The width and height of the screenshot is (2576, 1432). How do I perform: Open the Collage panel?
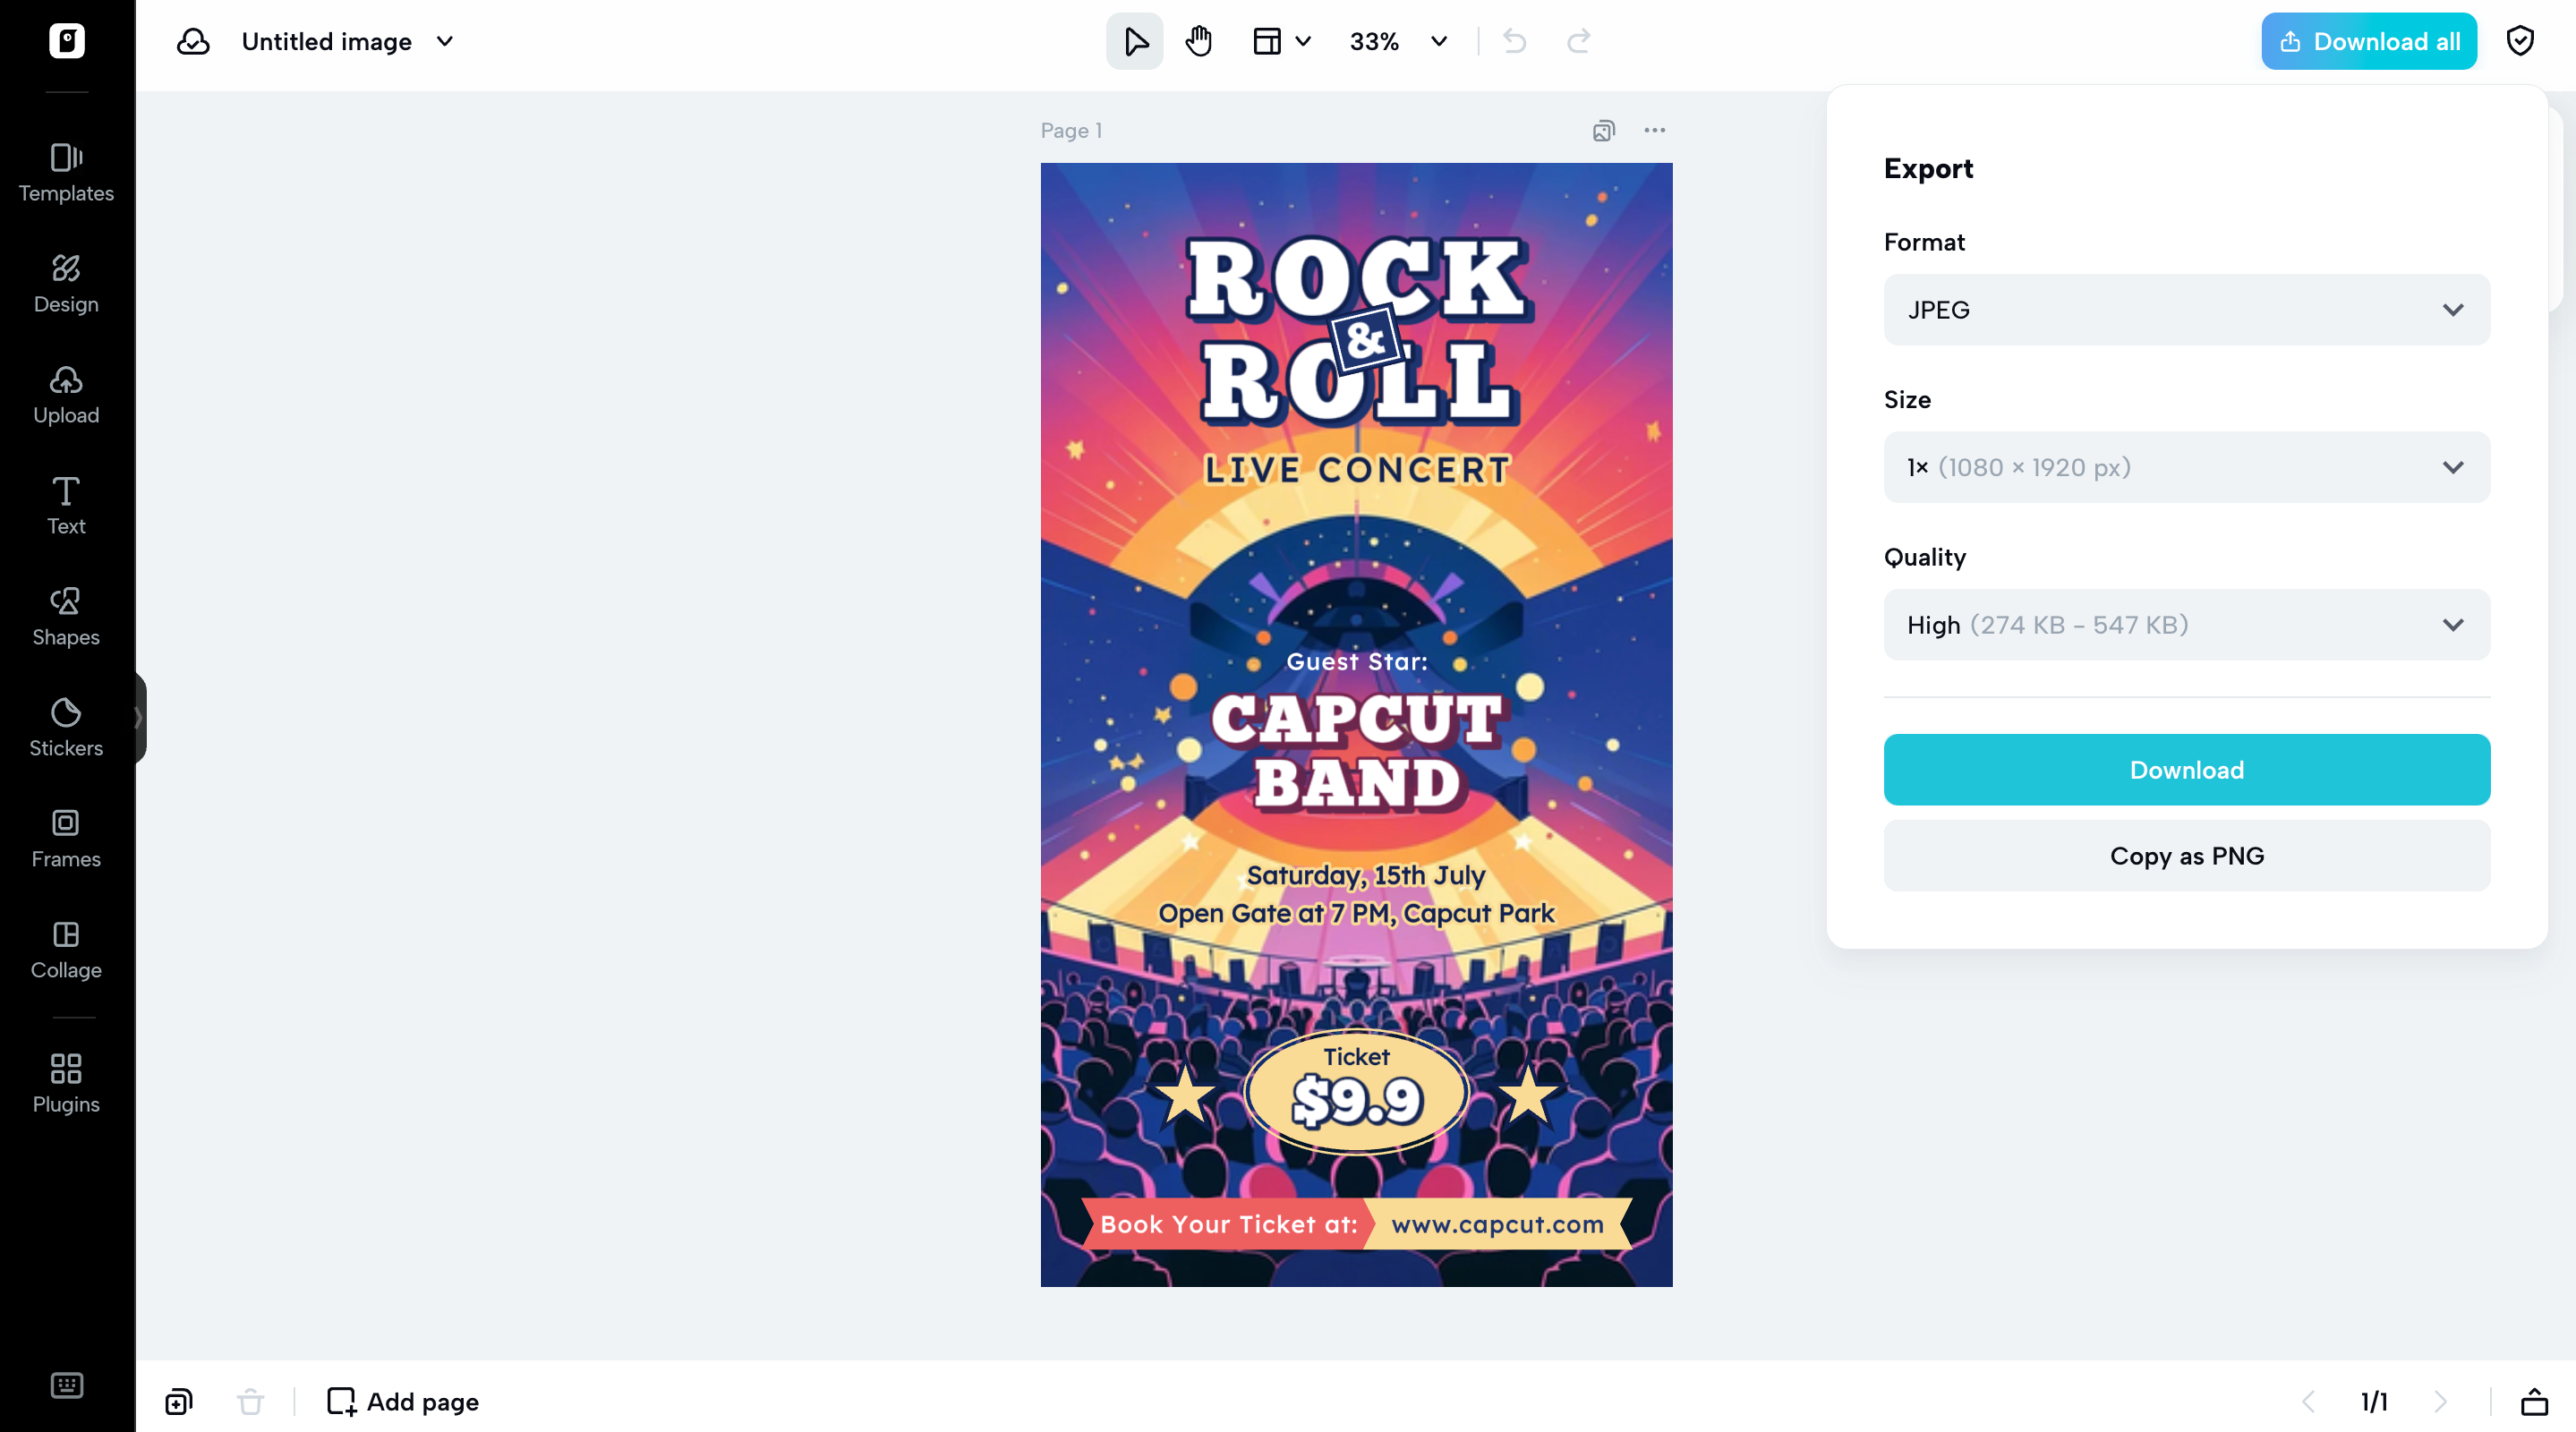tap(66, 950)
